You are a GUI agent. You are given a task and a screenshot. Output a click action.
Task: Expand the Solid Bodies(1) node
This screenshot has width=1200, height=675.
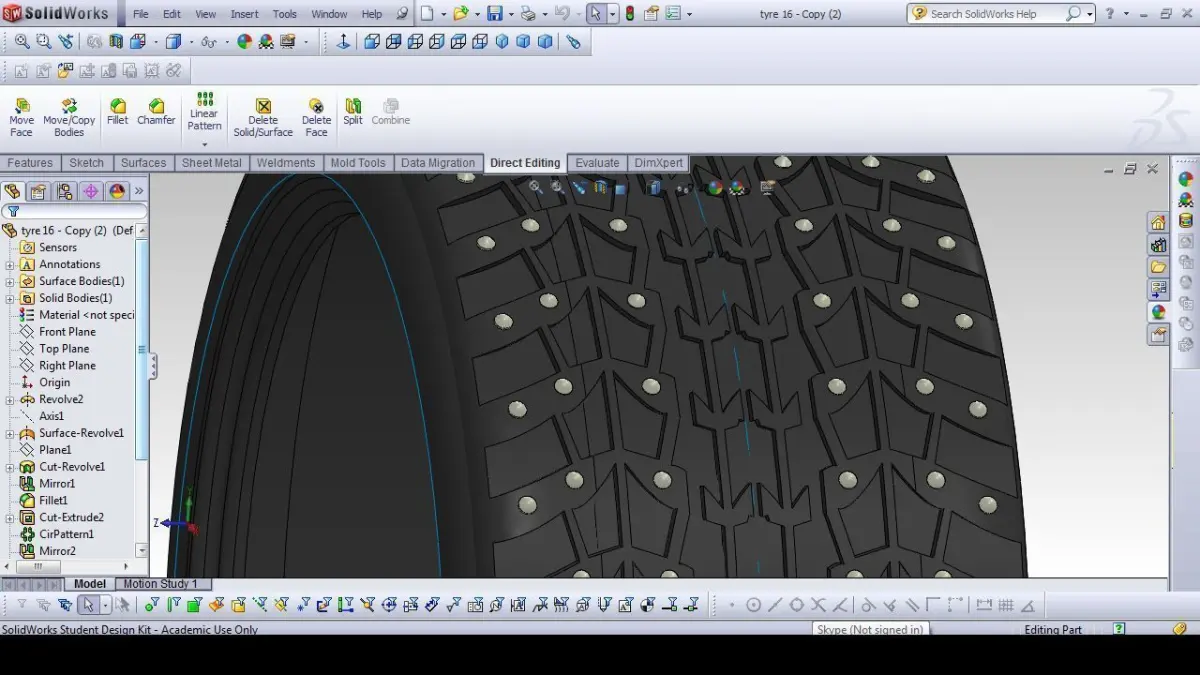(10, 299)
